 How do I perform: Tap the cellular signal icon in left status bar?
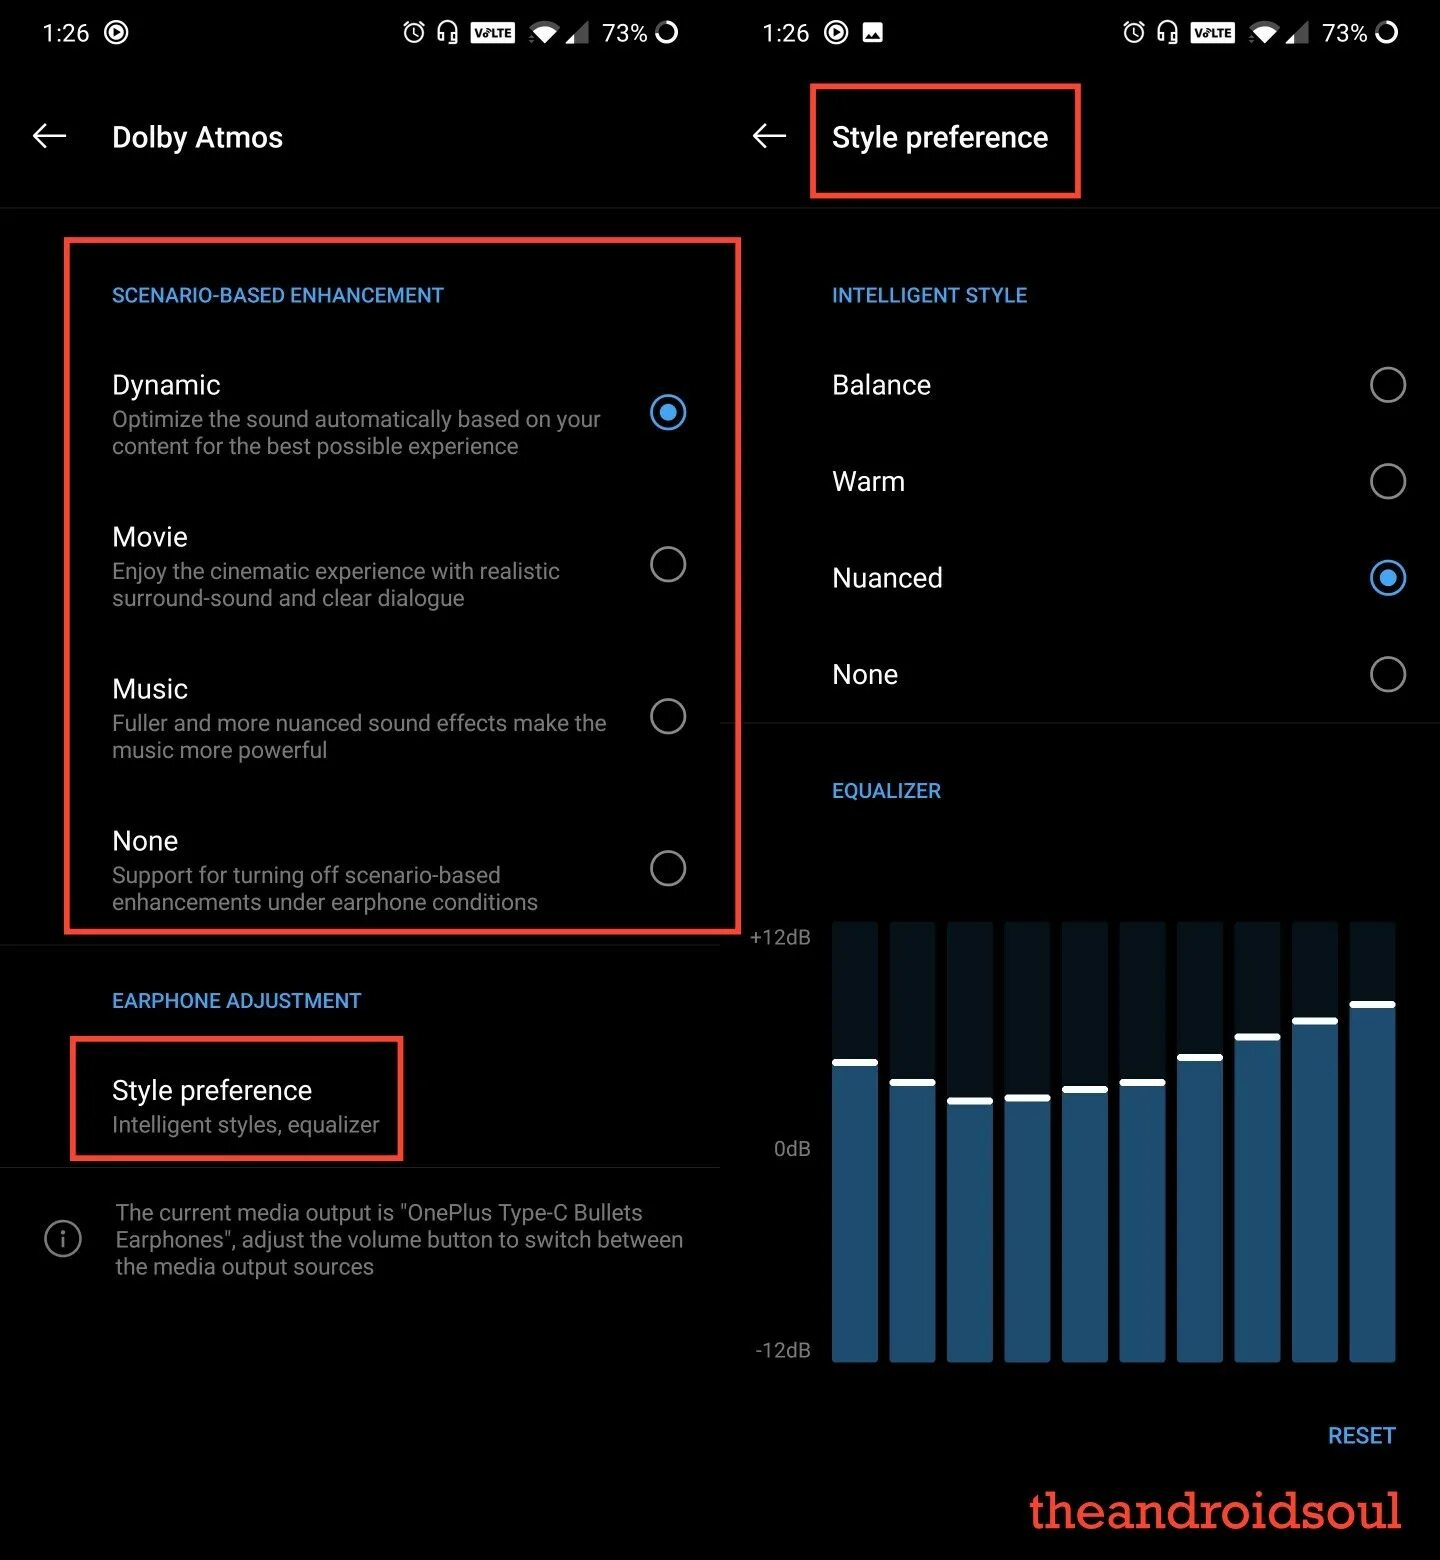(x=577, y=33)
